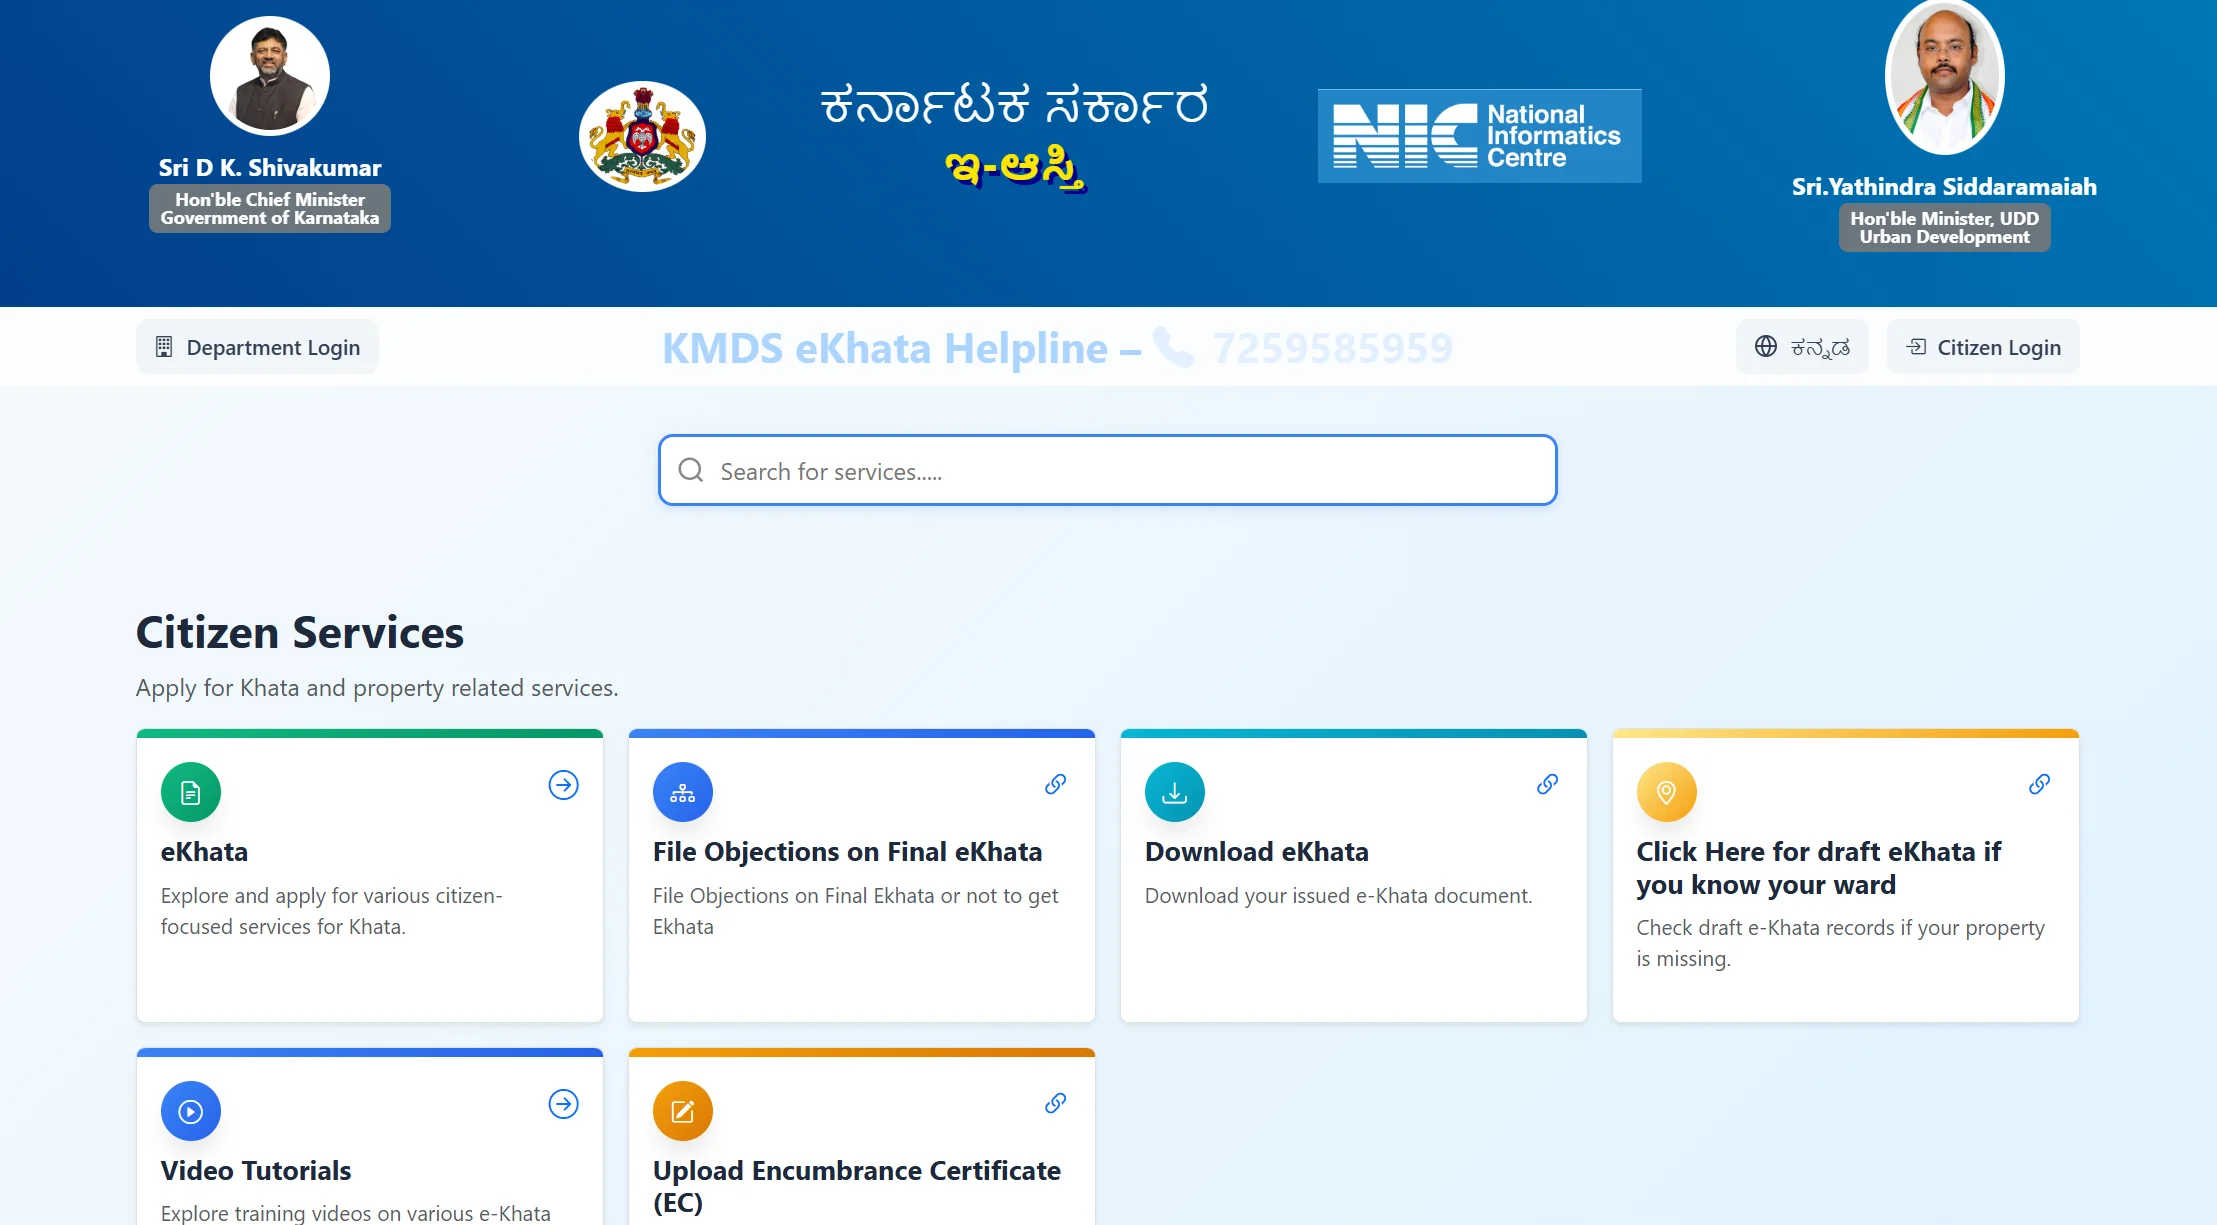Screen dimensions: 2217x1225
Task: Open Download eKhata service title
Action: click(1257, 852)
